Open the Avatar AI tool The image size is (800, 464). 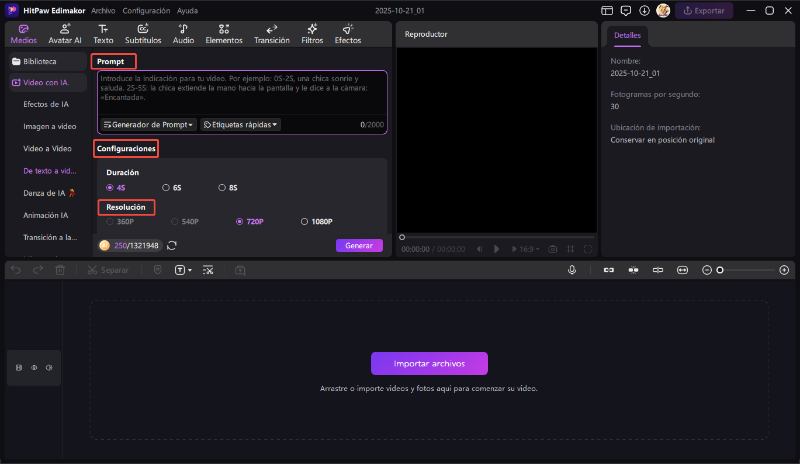tap(65, 34)
